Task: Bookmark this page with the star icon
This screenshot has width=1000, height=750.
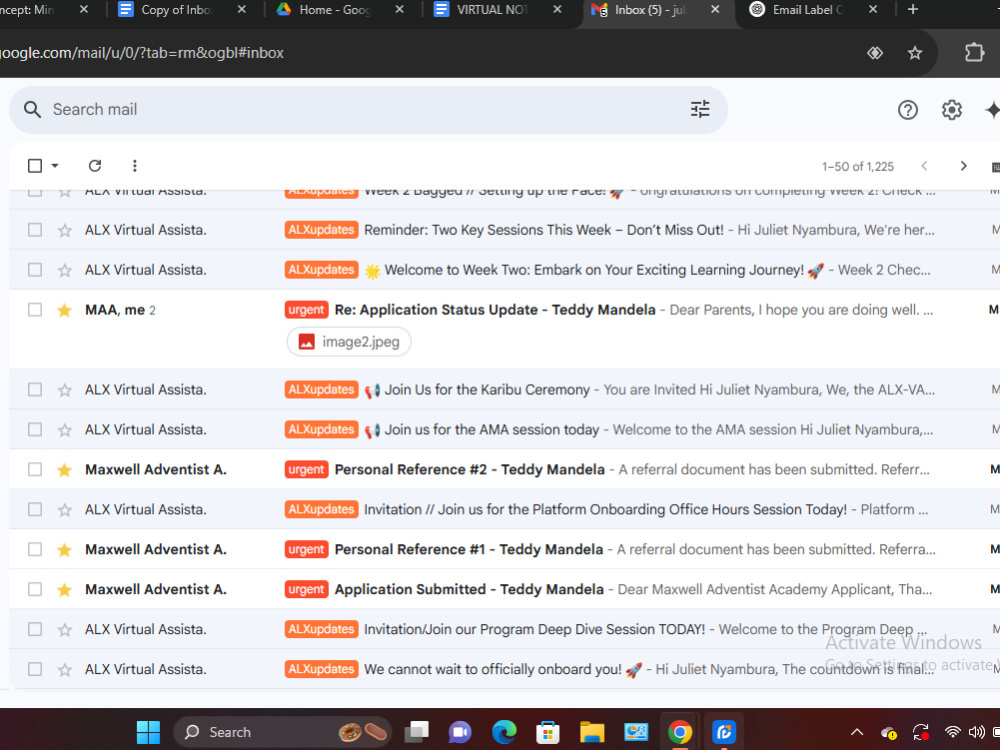Action: (x=915, y=53)
